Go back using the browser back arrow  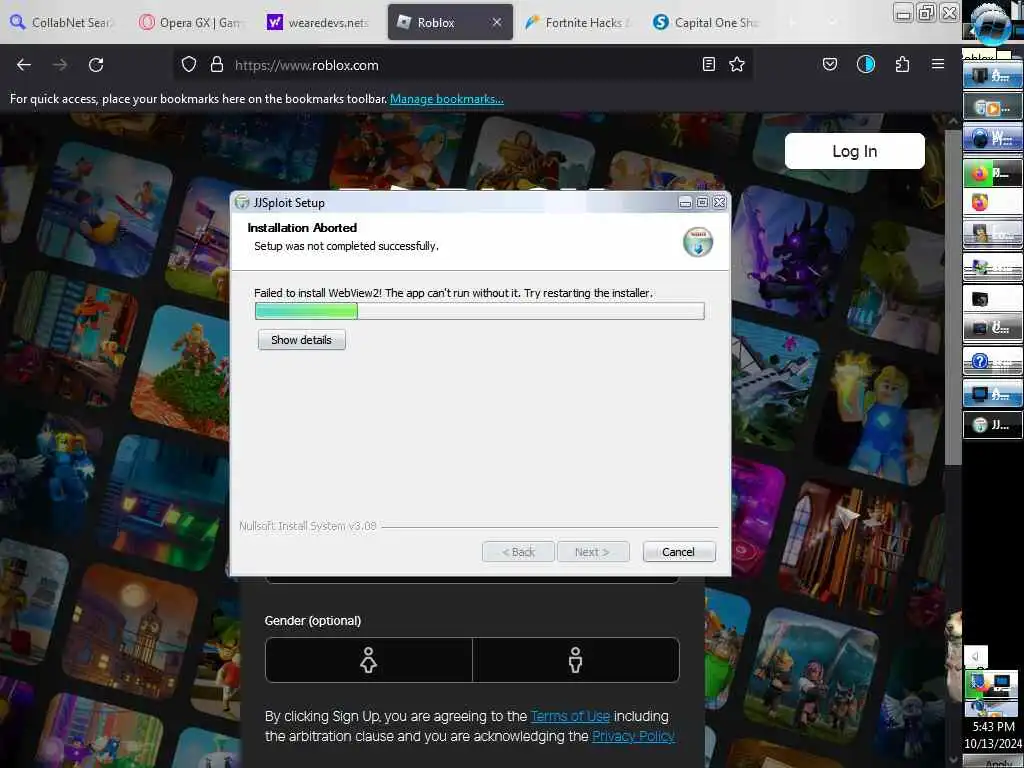pyautogui.click(x=24, y=65)
